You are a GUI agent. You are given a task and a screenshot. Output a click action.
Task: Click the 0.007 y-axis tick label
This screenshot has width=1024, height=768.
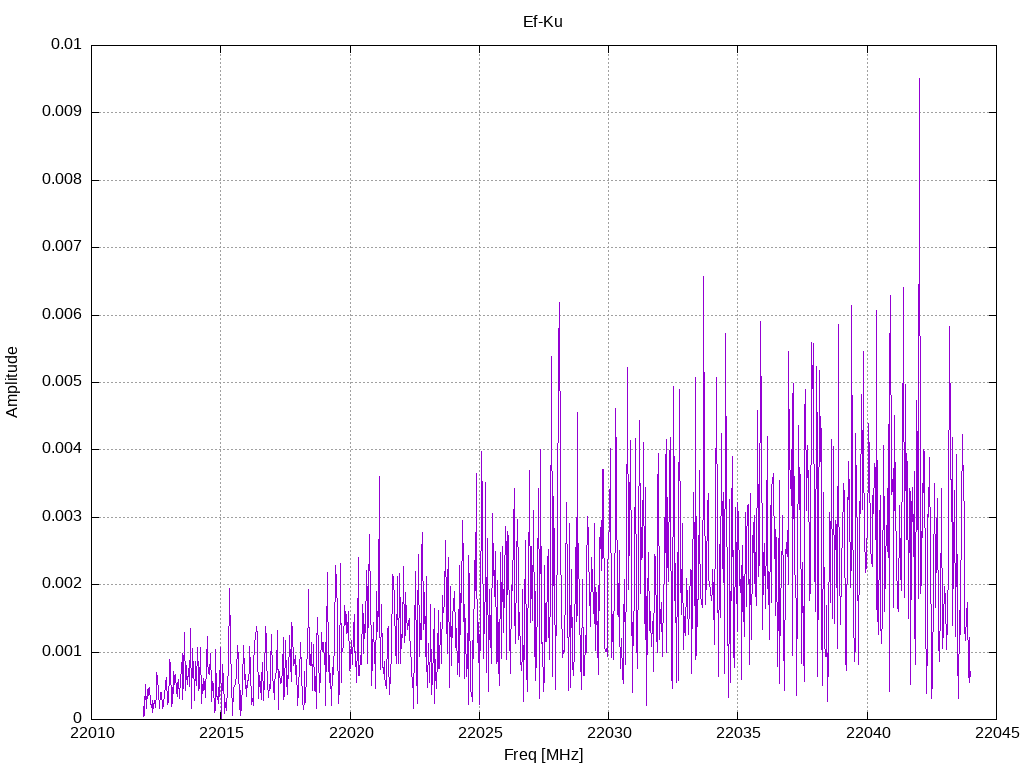61,247
